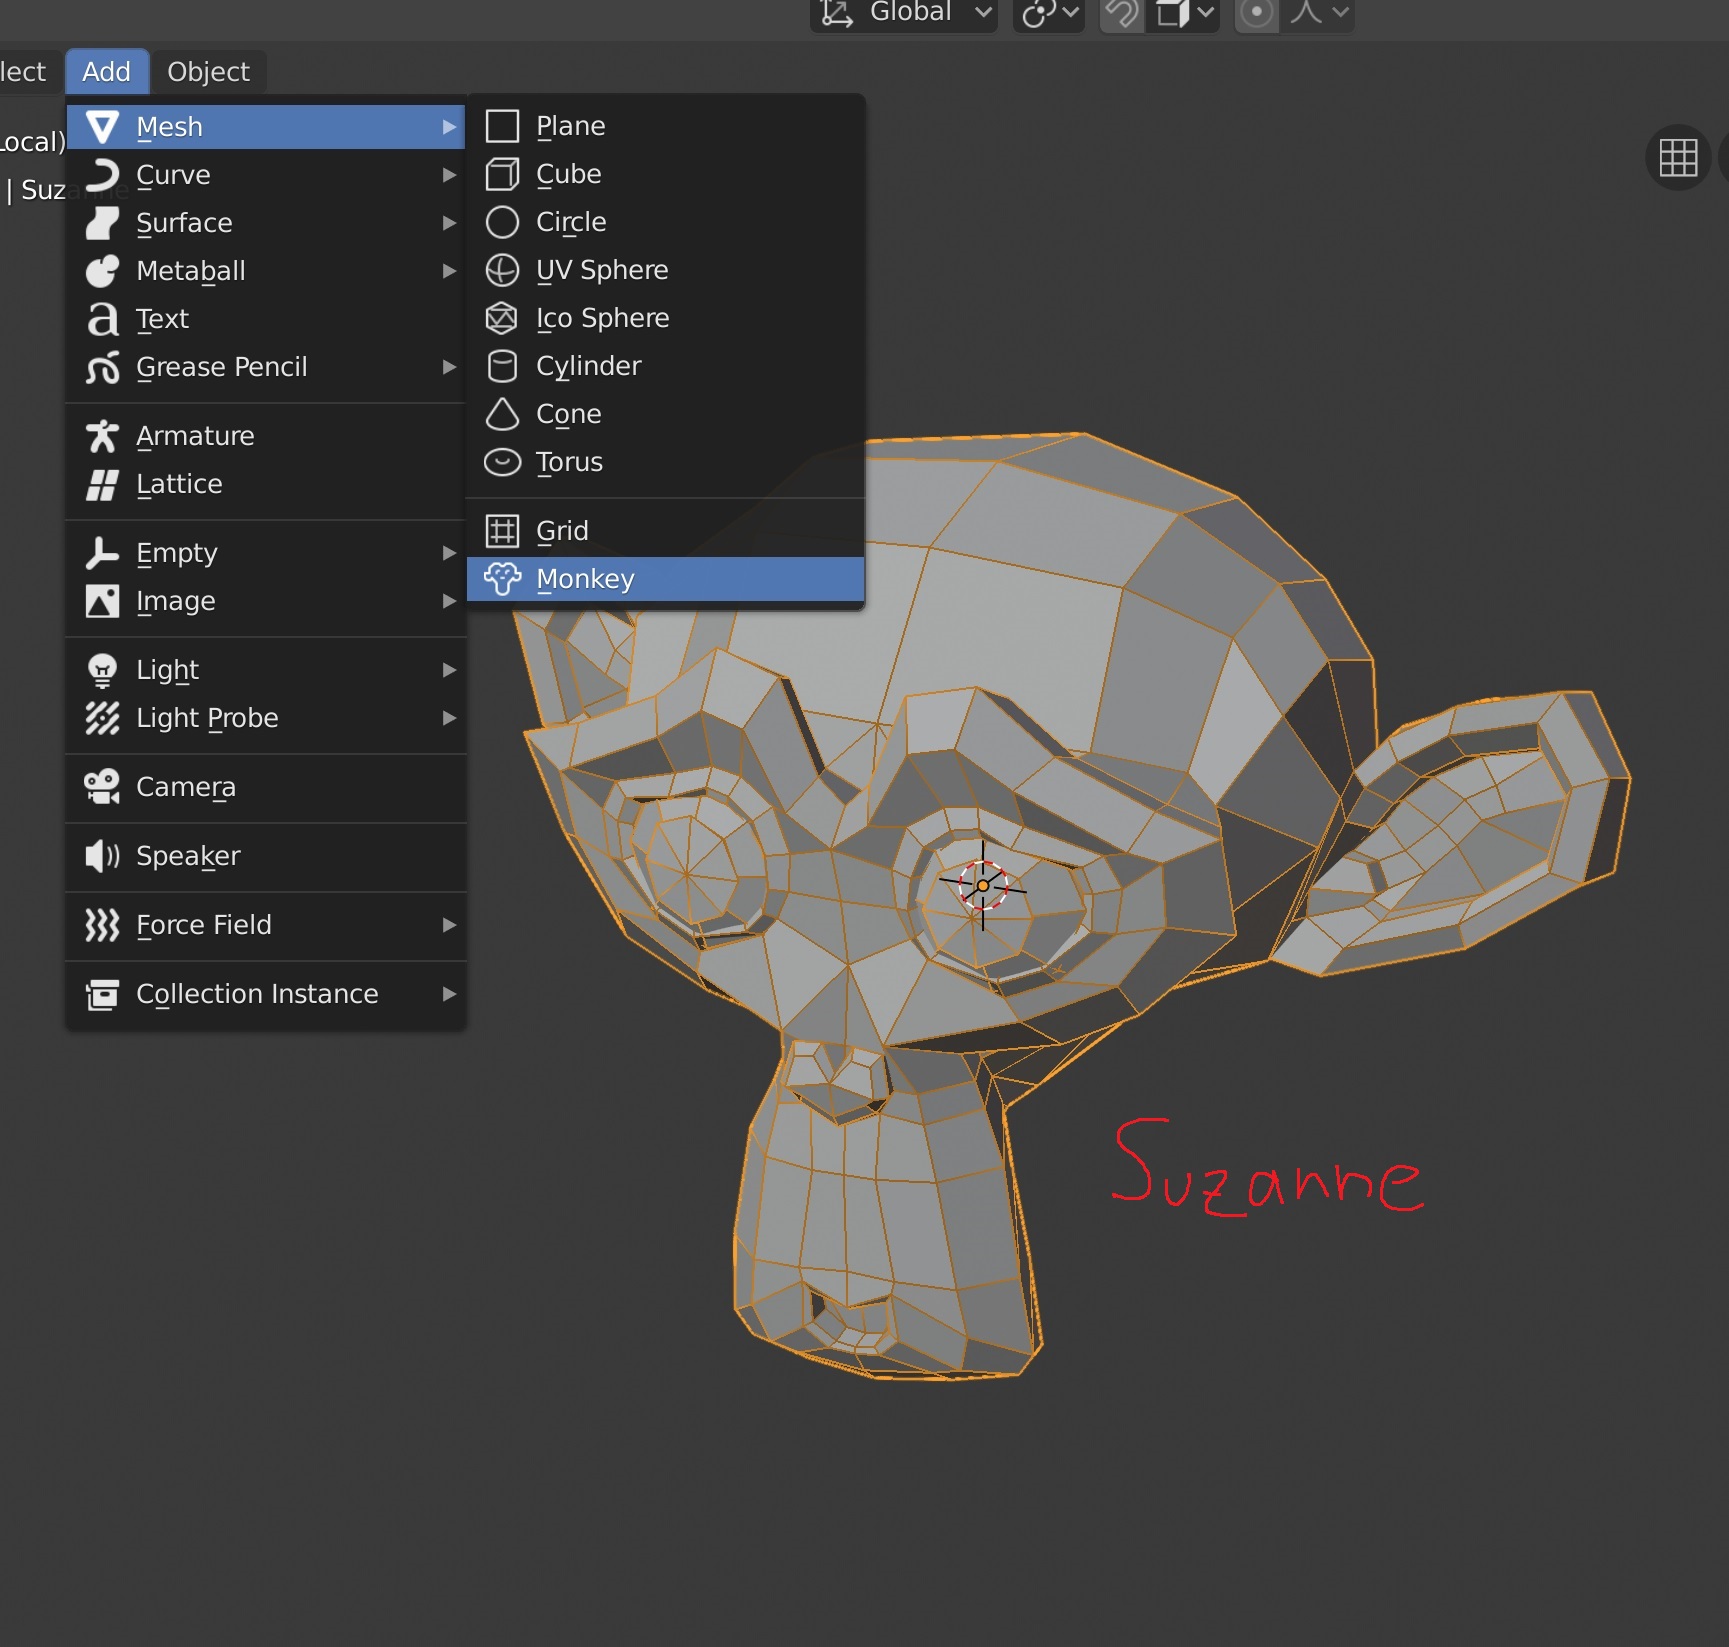Add a Grid mesh
This screenshot has height=1647, width=1729.
(x=665, y=531)
